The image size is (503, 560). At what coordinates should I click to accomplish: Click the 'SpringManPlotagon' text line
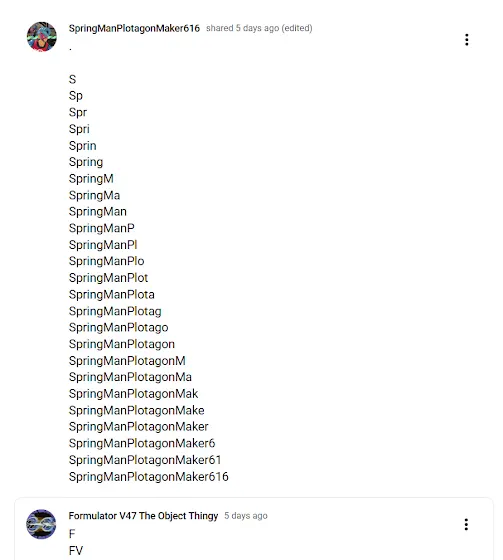pos(122,344)
